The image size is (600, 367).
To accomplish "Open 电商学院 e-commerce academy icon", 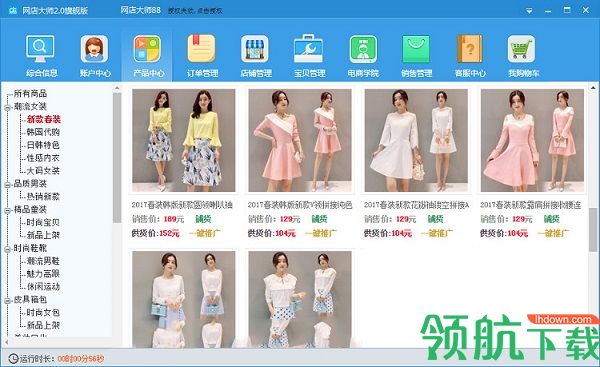I will point(363,49).
